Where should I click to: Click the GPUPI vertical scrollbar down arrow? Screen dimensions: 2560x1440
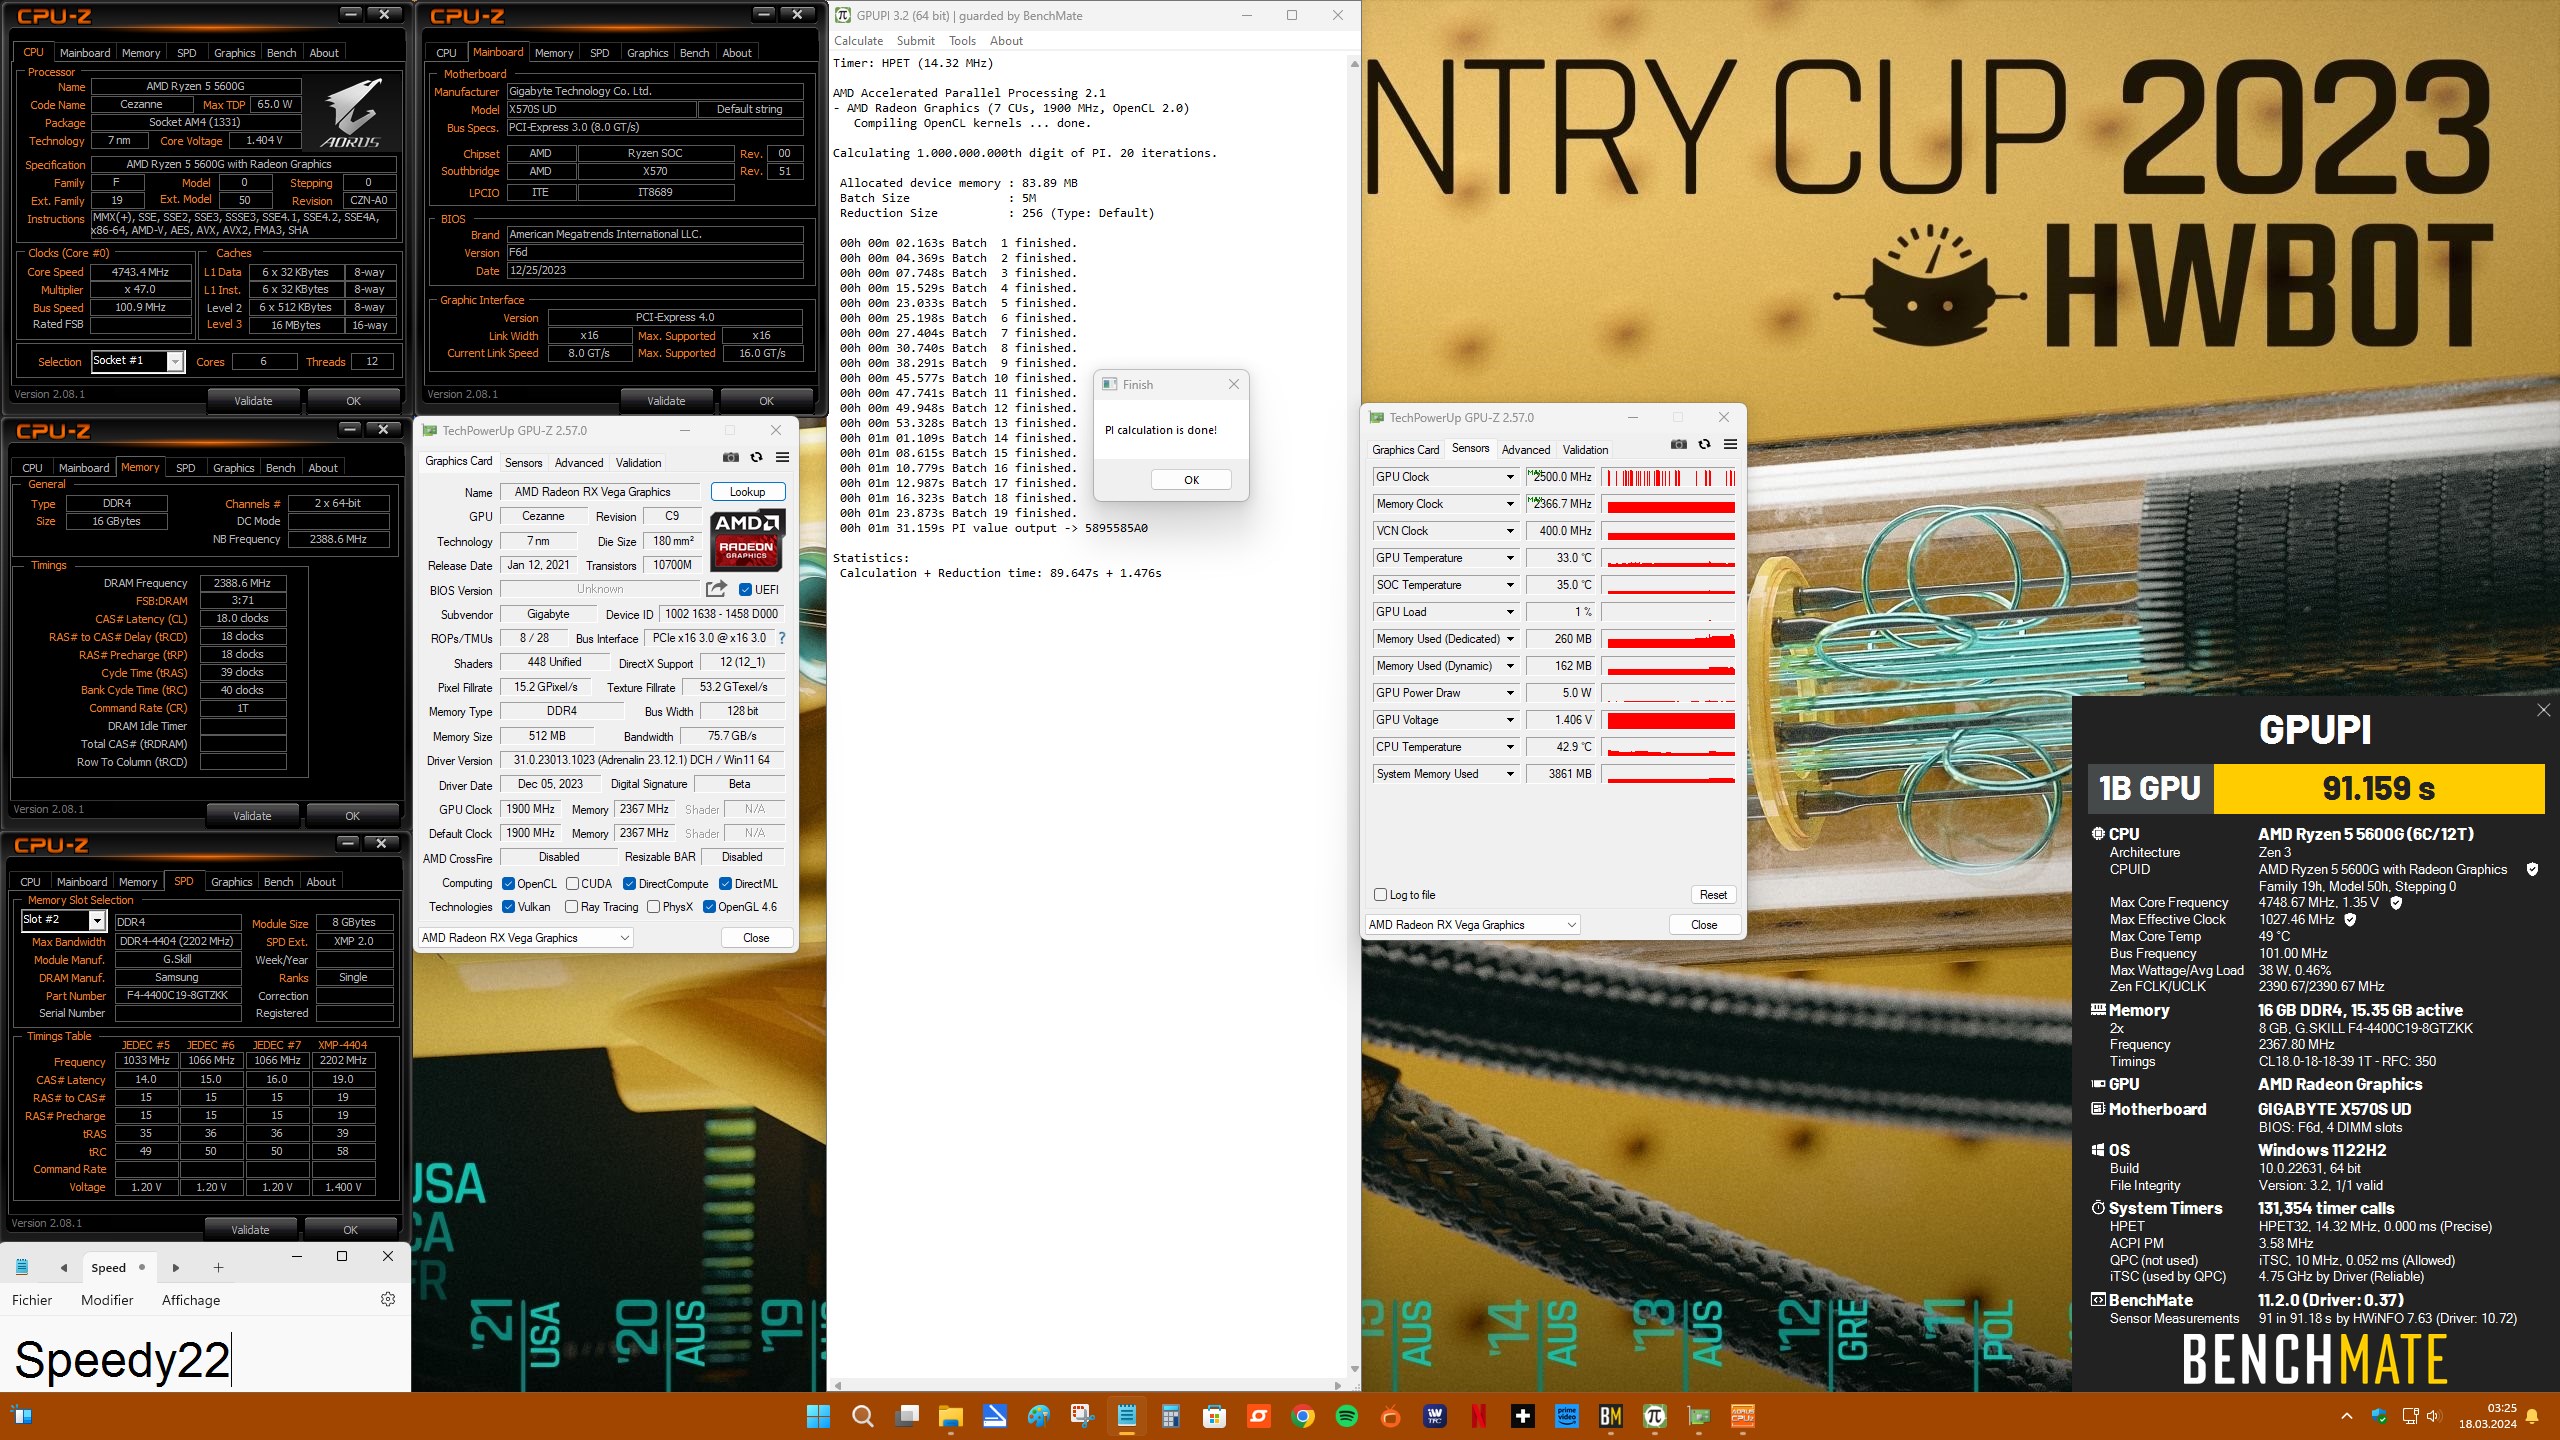click(1354, 1369)
